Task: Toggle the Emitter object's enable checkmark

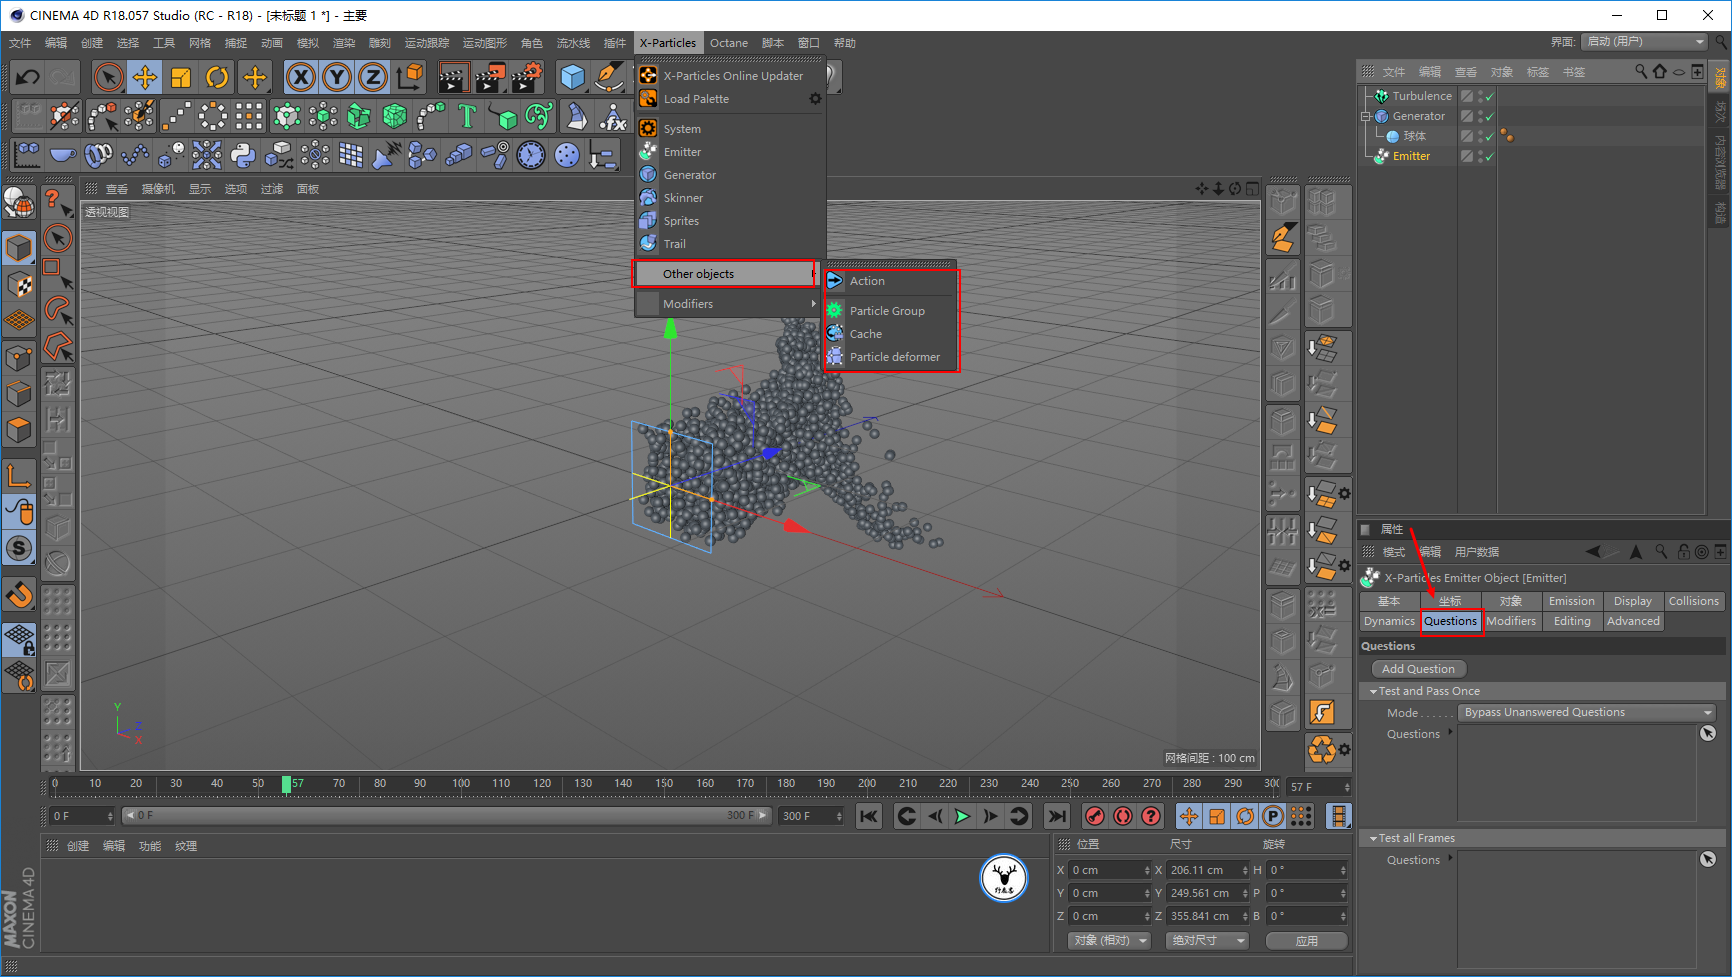Action: coord(1490,157)
